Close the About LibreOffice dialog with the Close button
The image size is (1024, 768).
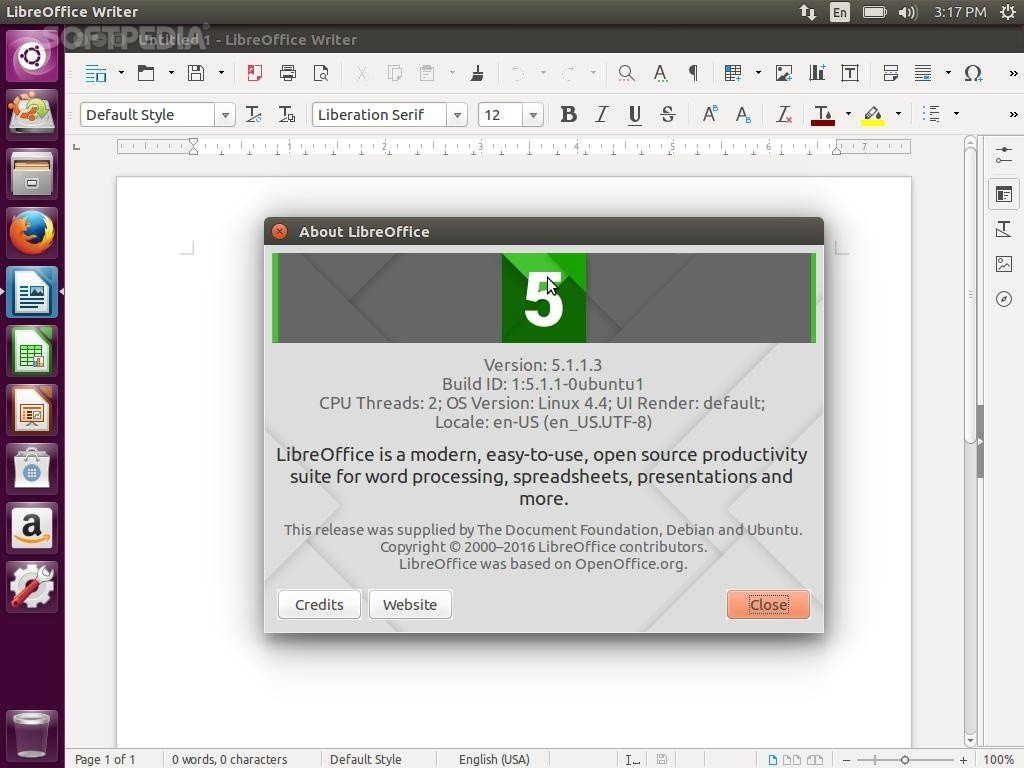point(768,604)
